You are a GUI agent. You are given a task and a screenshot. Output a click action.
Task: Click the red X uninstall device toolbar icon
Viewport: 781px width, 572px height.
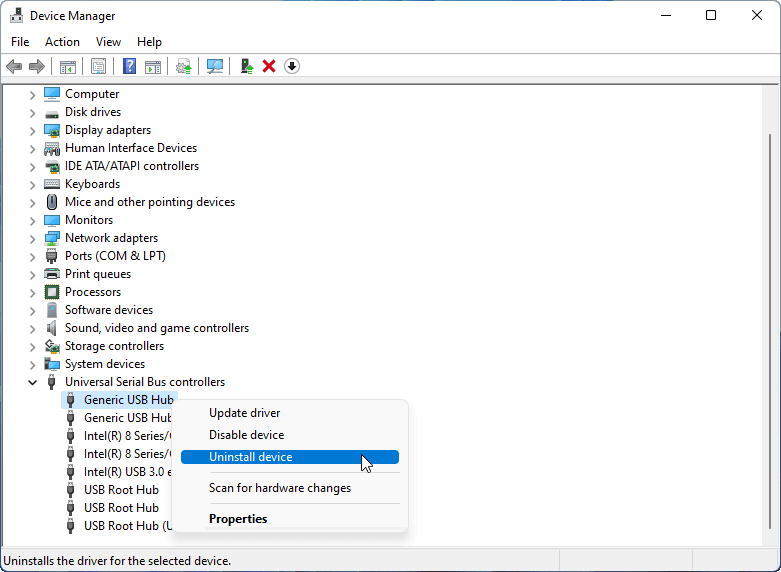tap(269, 66)
